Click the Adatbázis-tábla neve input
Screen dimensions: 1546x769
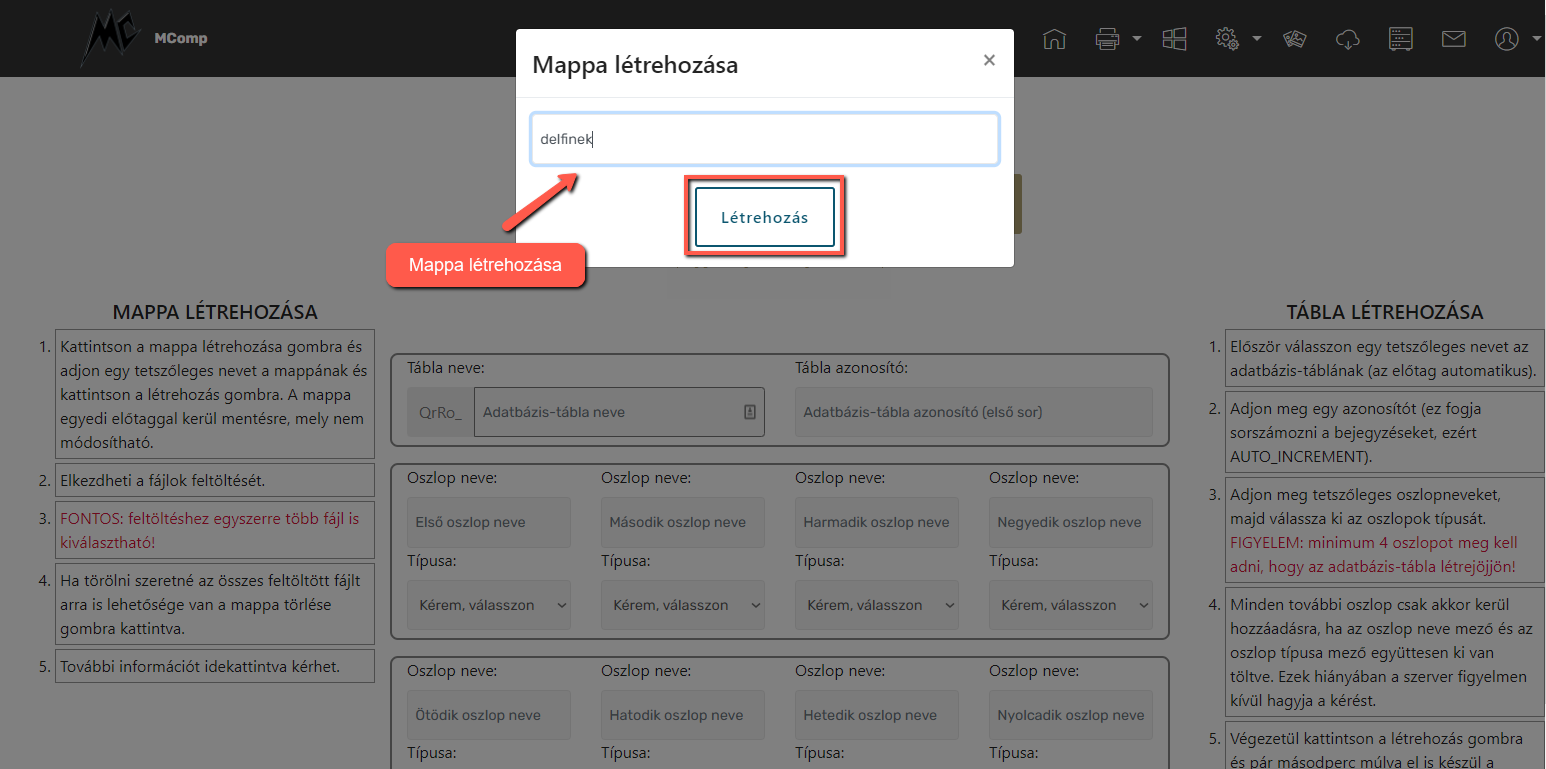[619, 412]
